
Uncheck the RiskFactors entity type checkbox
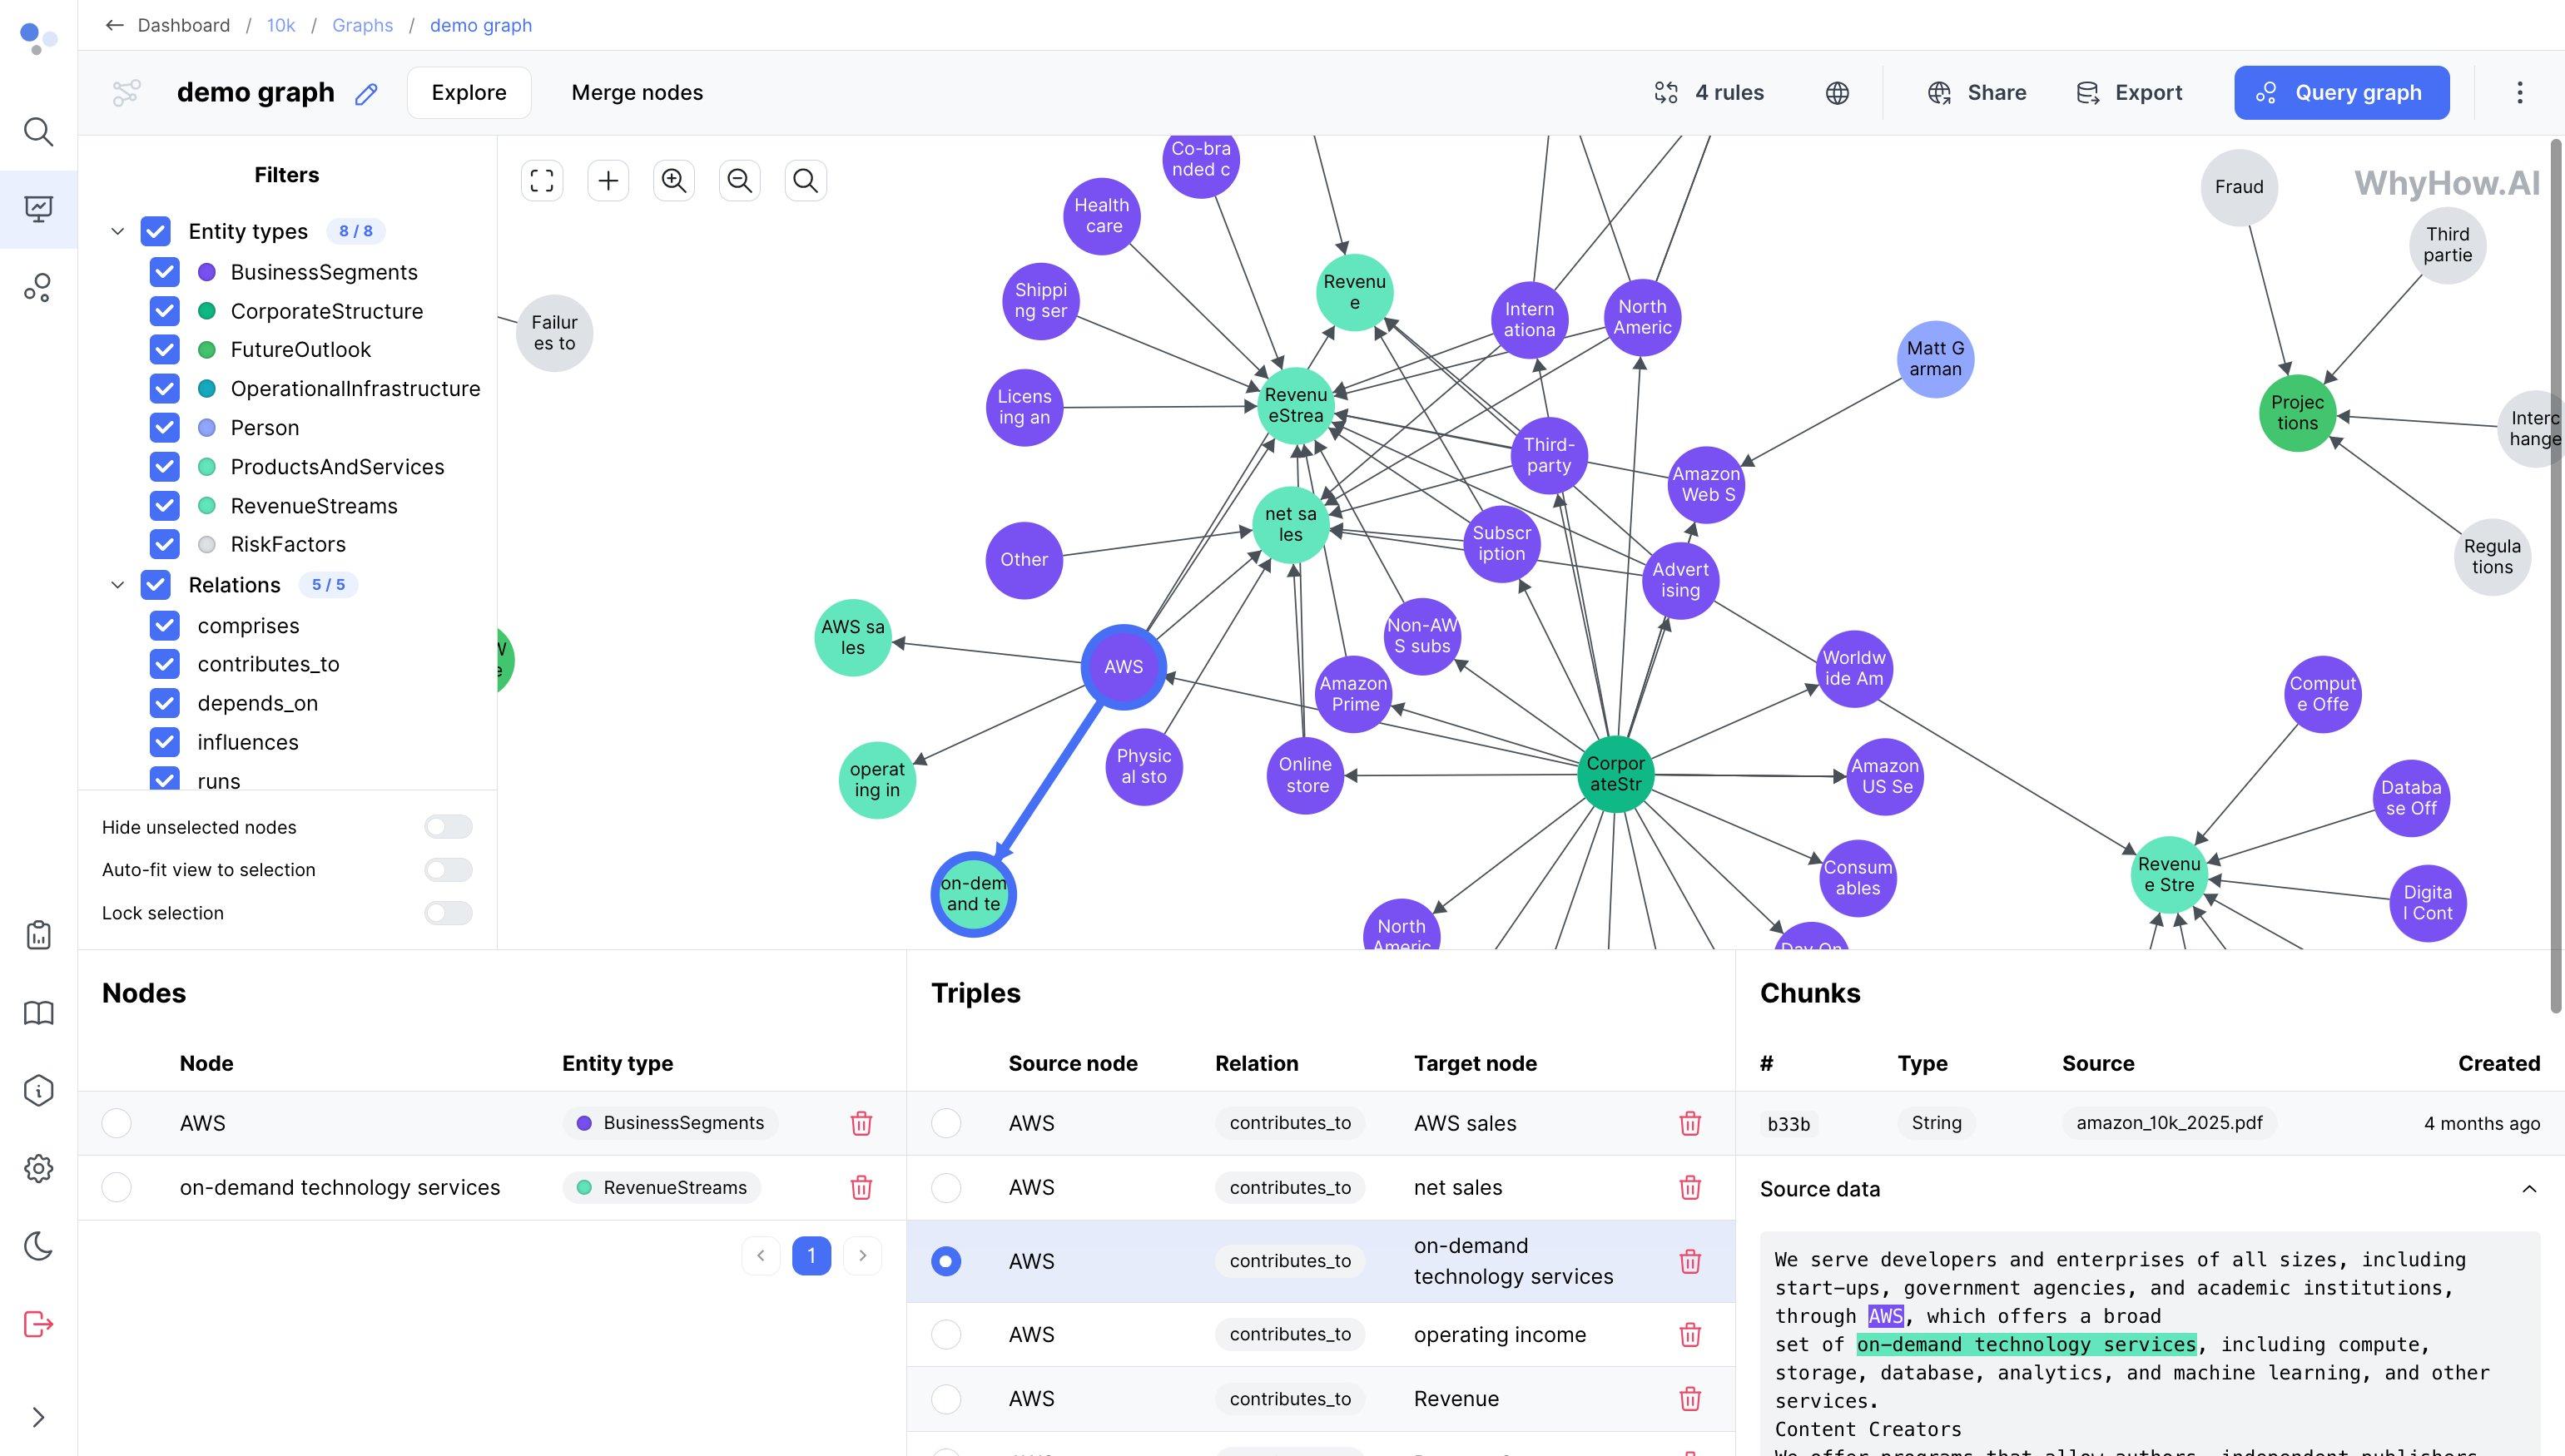(x=165, y=544)
